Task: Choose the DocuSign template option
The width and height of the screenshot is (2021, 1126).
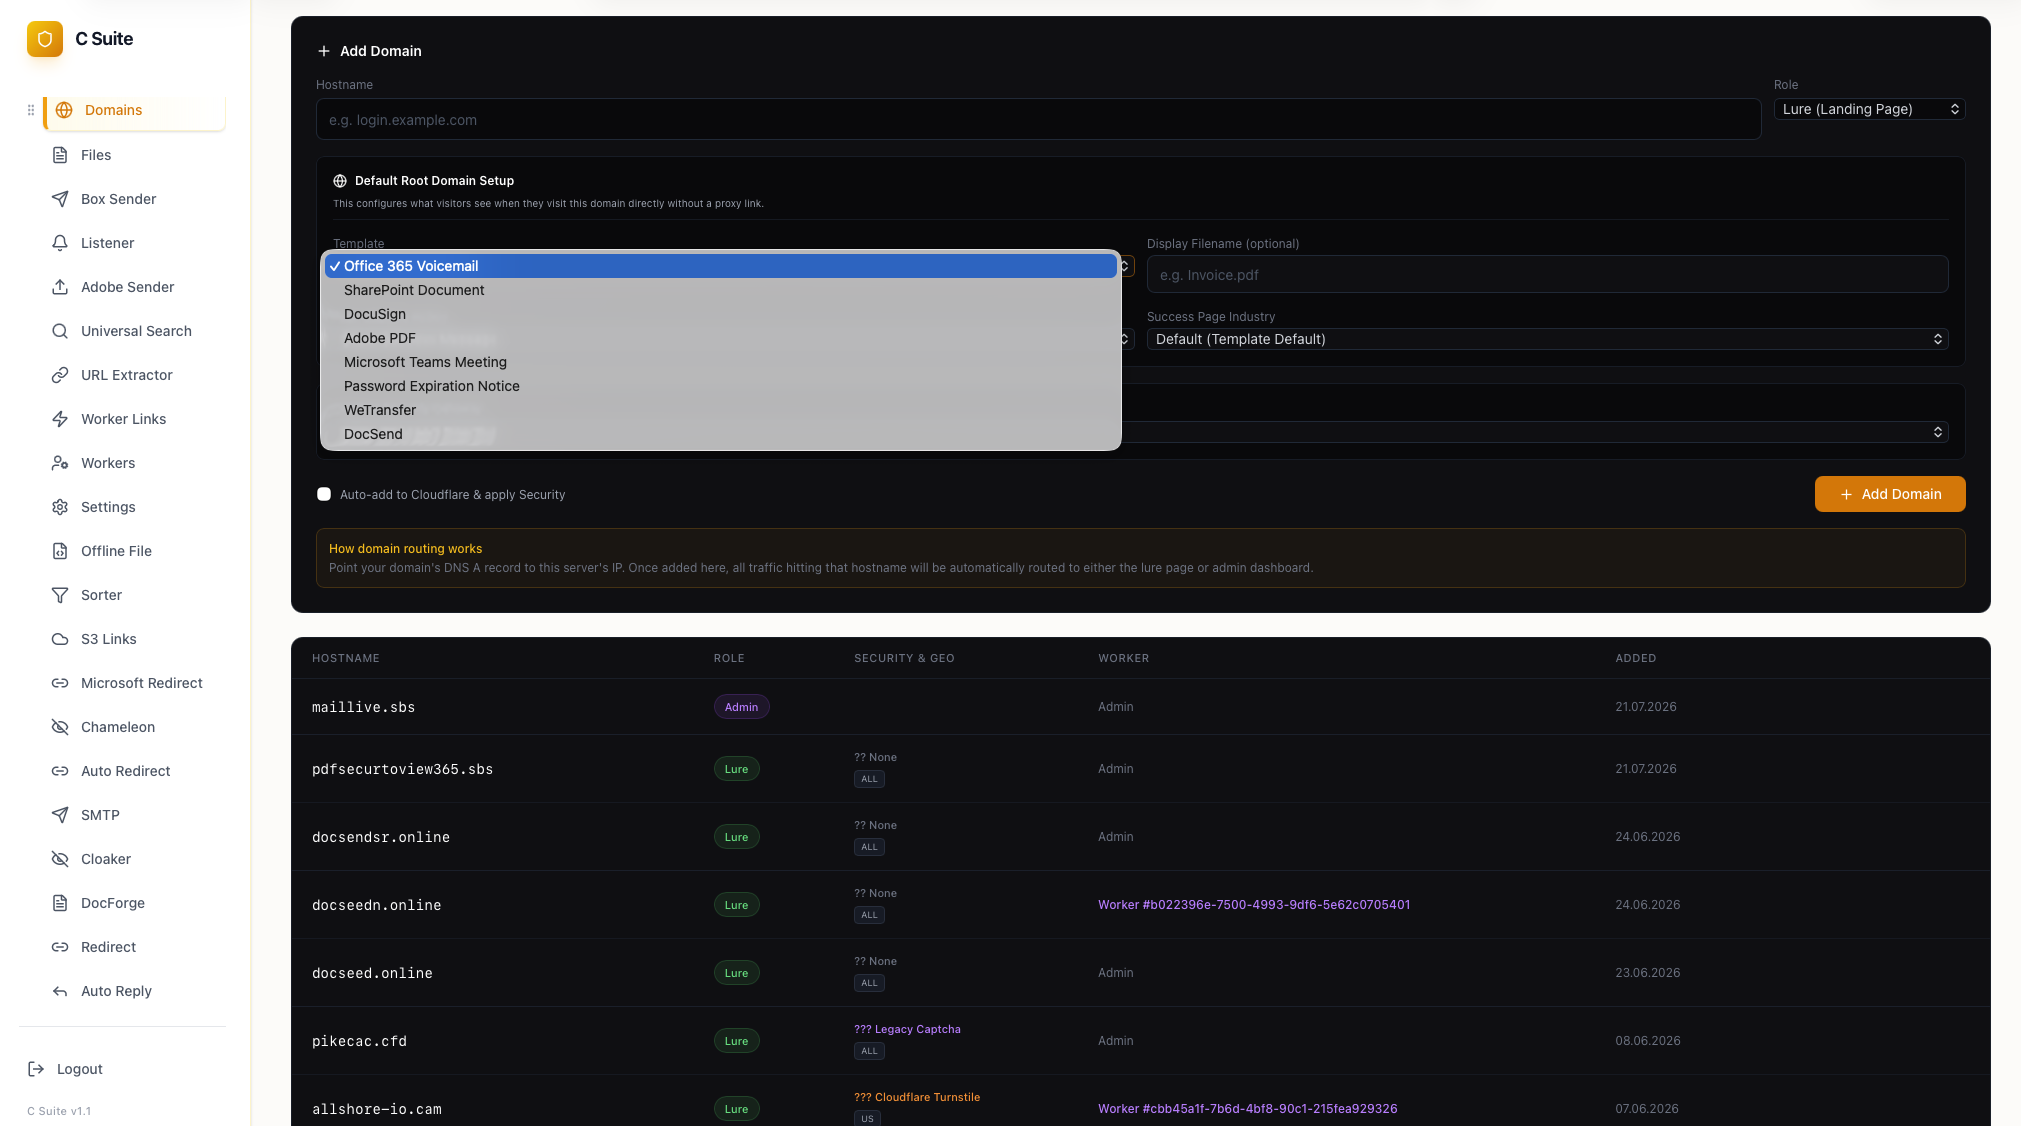Action: coord(720,314)
